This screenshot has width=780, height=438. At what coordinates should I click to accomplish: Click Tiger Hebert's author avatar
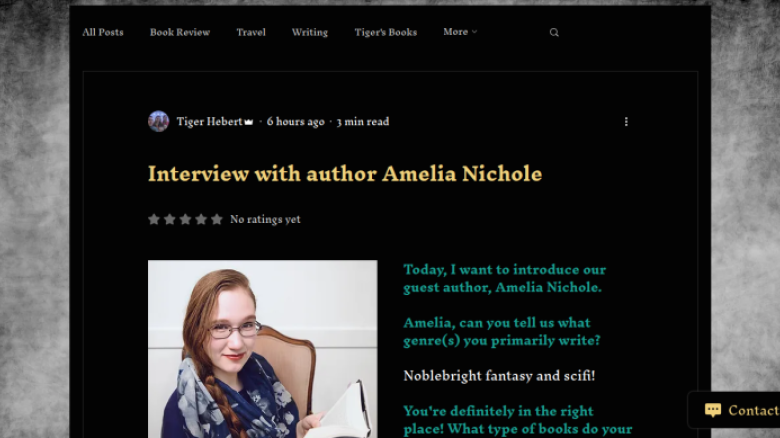[159, 121]
